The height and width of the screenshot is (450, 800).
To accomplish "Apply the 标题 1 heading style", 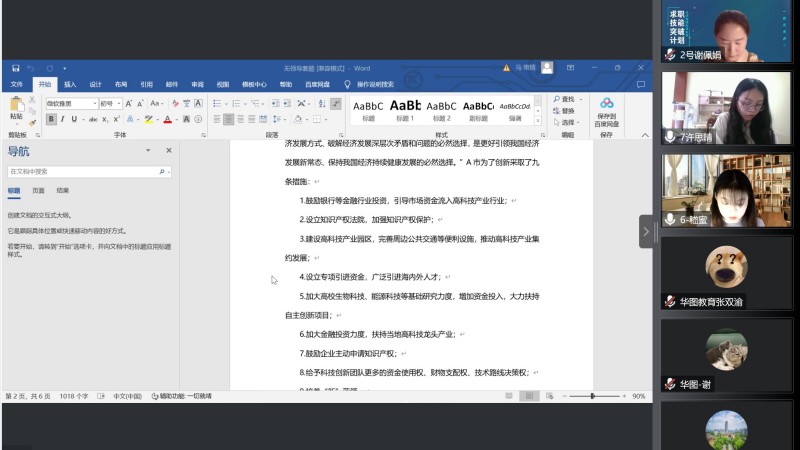I will click(x=405, y=110).
